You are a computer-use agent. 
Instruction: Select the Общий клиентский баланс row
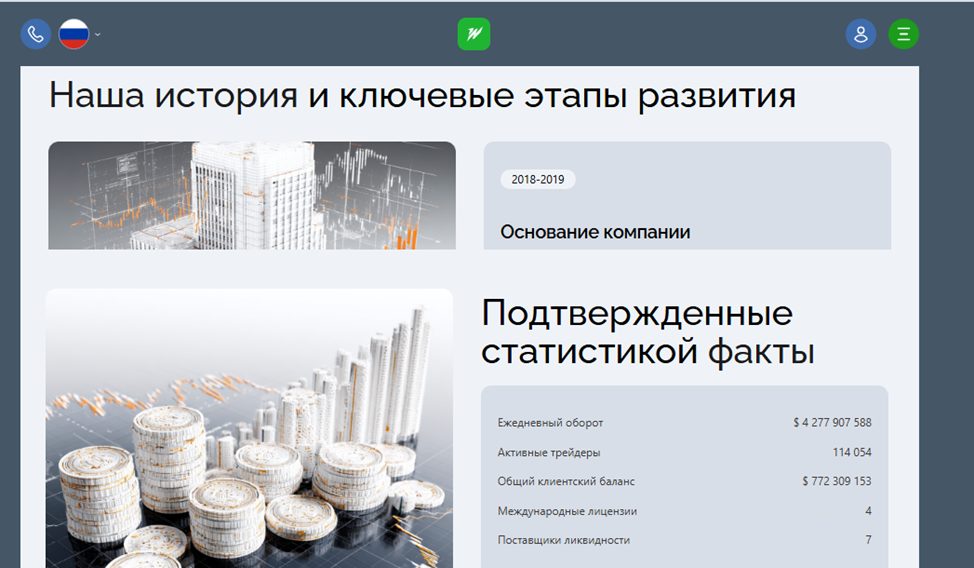pos(685,481)
